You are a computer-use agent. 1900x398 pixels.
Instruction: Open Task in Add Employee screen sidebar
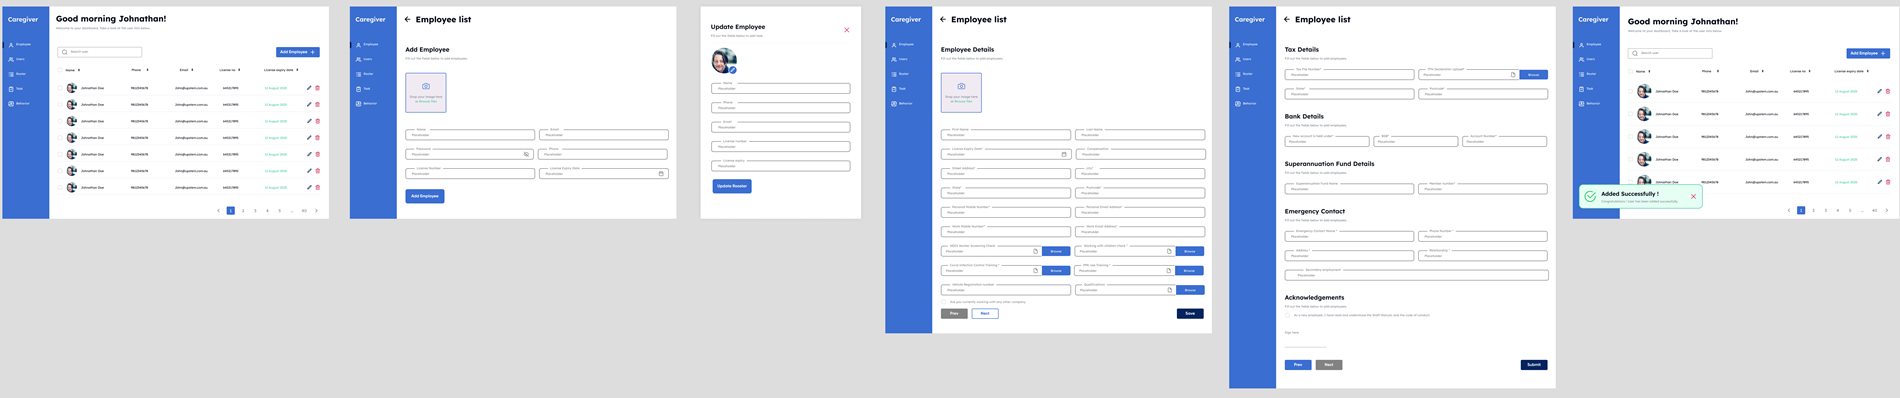[x=364, y=89]
